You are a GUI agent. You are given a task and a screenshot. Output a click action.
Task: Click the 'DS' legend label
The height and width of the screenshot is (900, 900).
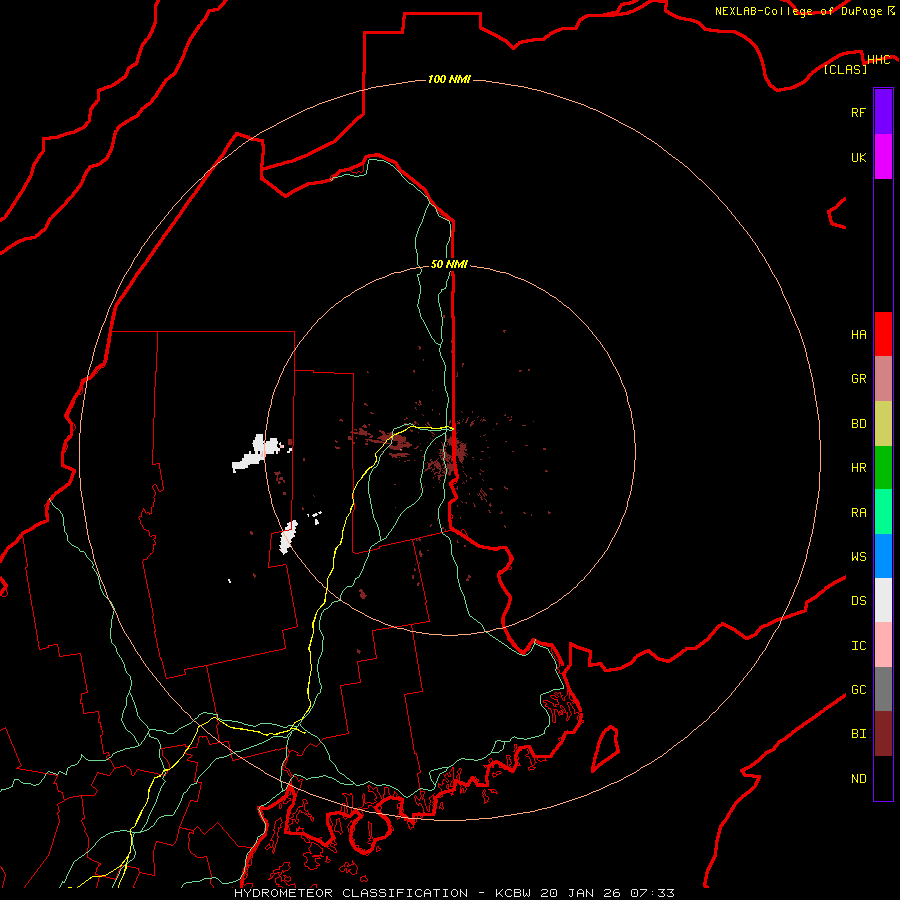tap(858, 601)
